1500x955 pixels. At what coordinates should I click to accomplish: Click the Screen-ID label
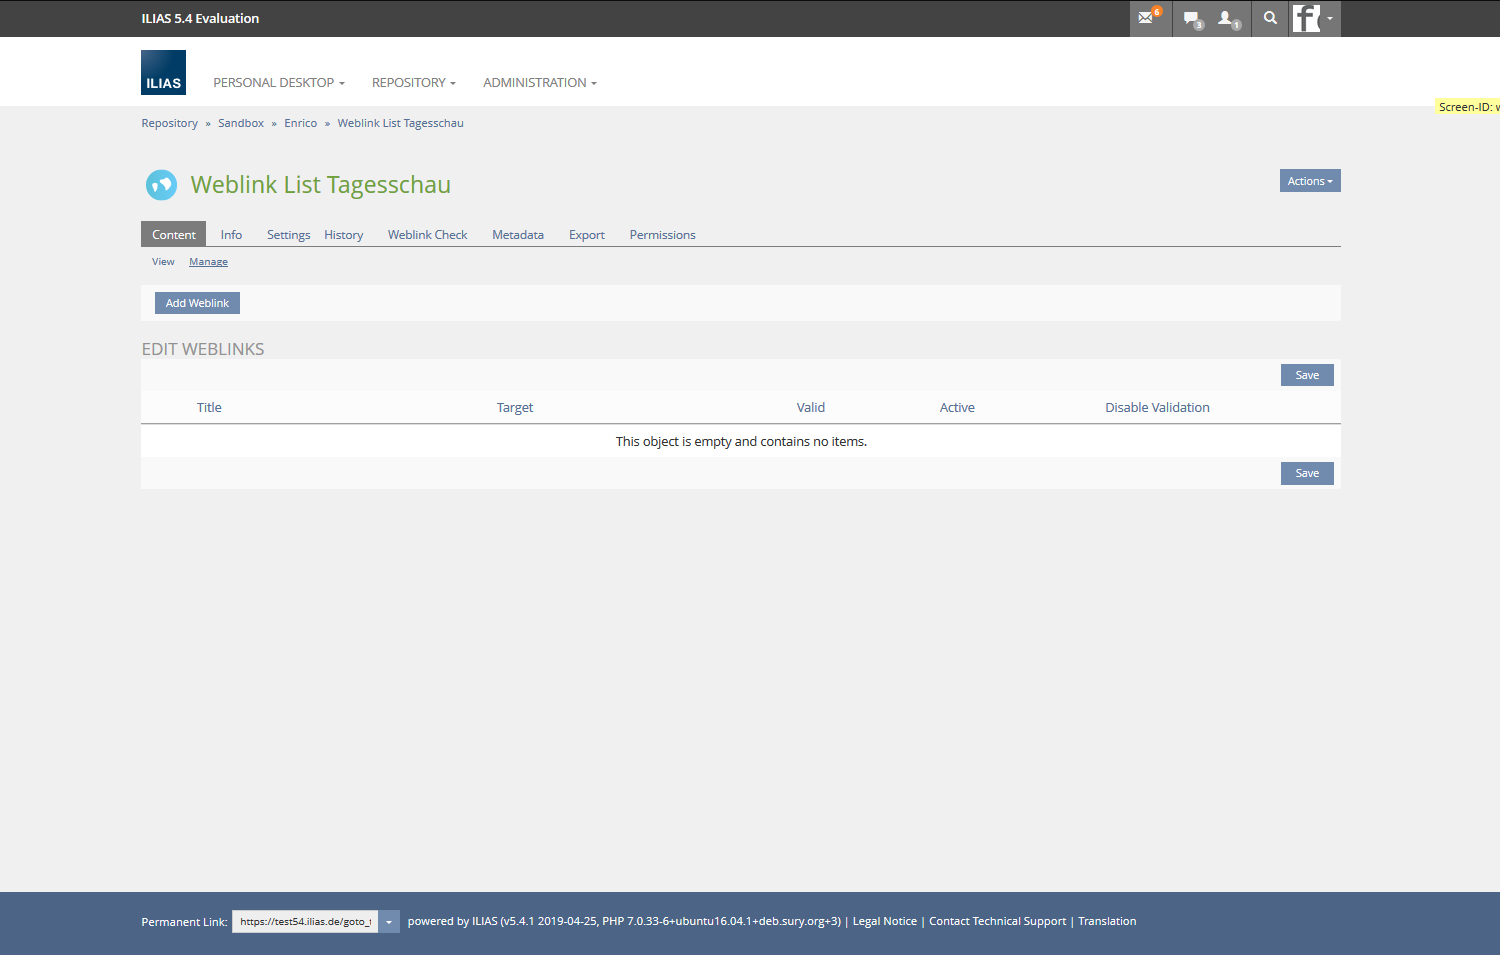pos(1469,107)
